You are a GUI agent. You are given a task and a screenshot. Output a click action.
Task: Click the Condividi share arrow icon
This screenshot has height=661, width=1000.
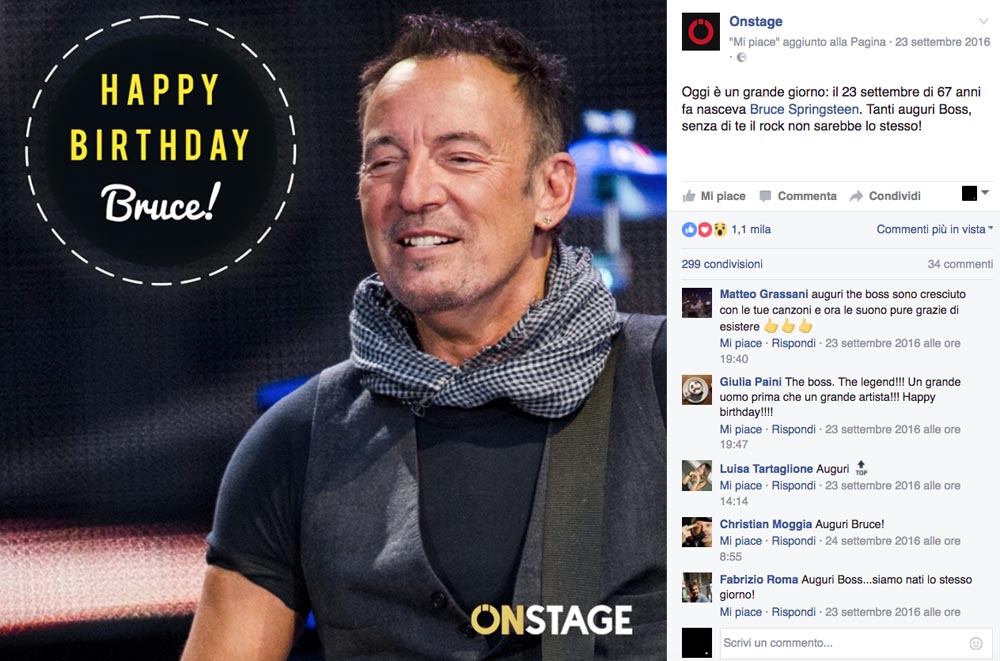point(856,196)
